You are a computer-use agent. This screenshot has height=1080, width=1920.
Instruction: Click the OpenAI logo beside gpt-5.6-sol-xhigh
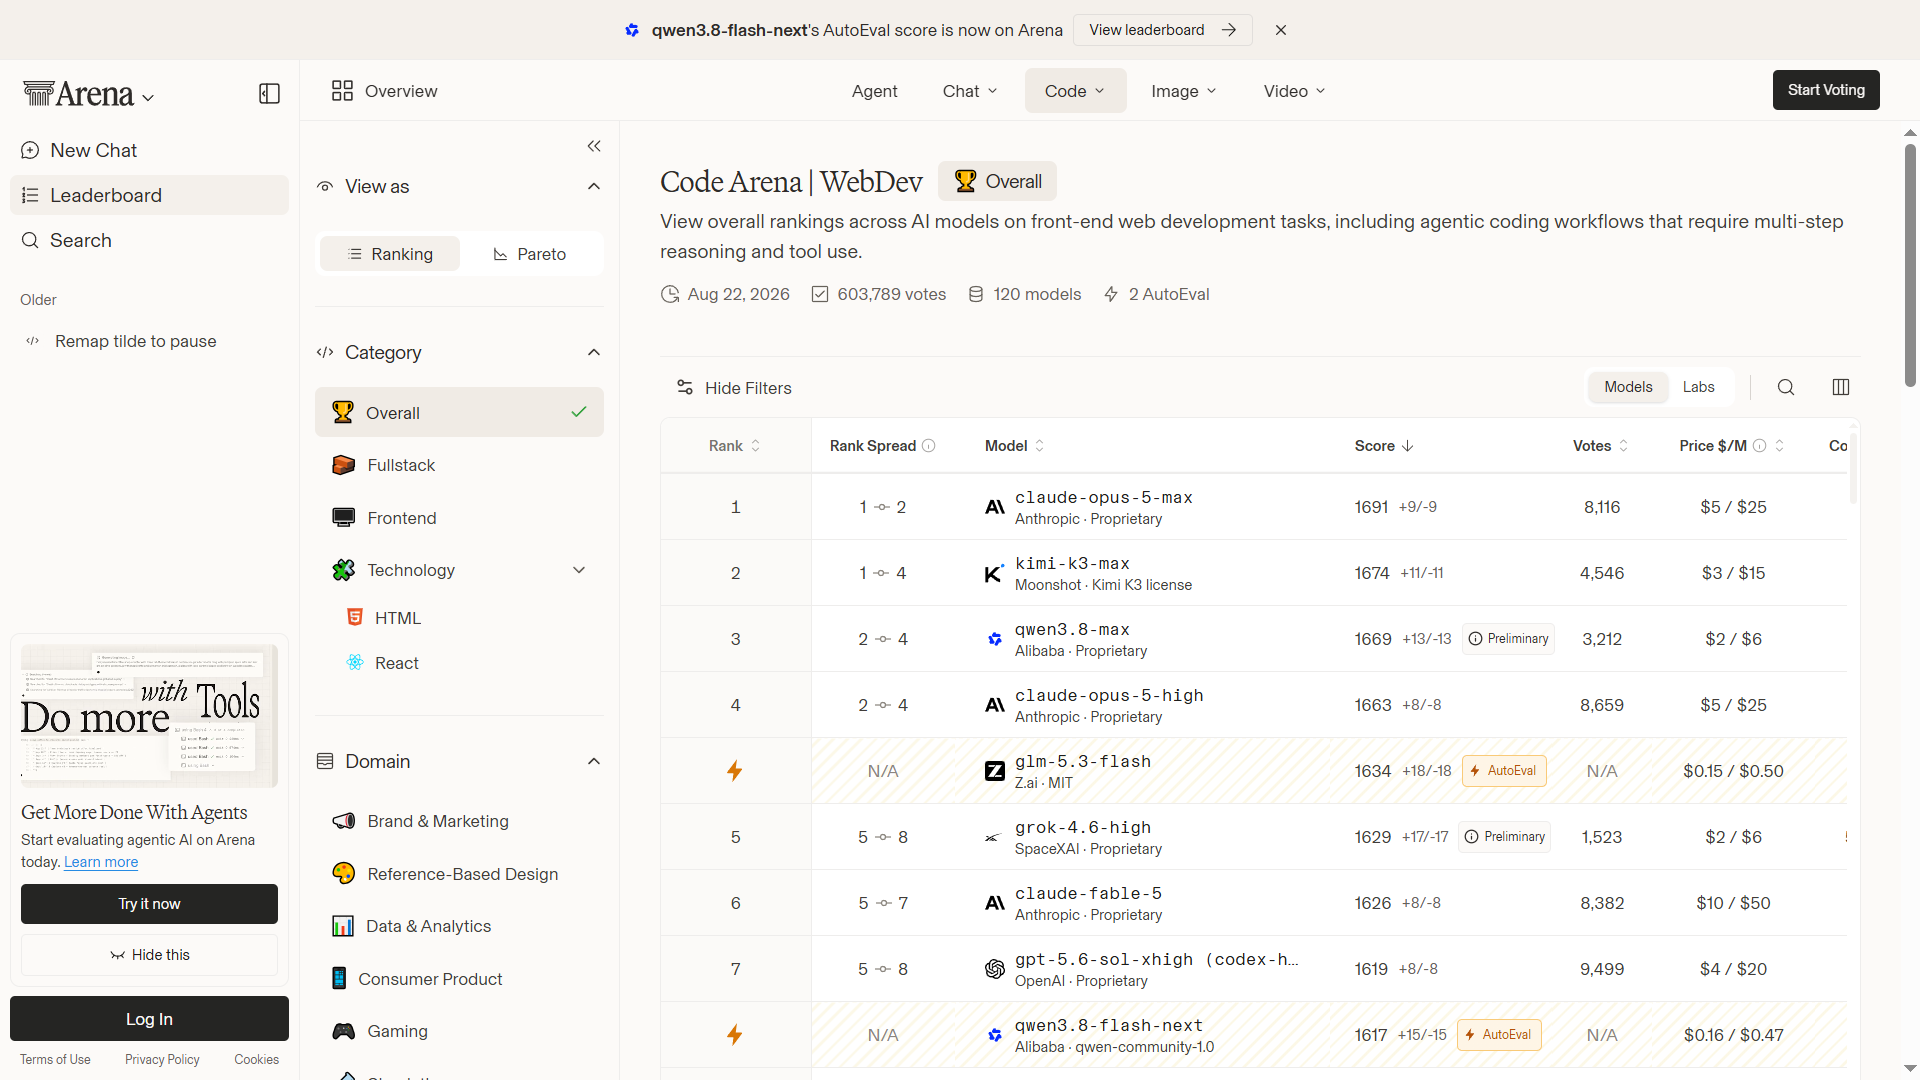point(995,969)
